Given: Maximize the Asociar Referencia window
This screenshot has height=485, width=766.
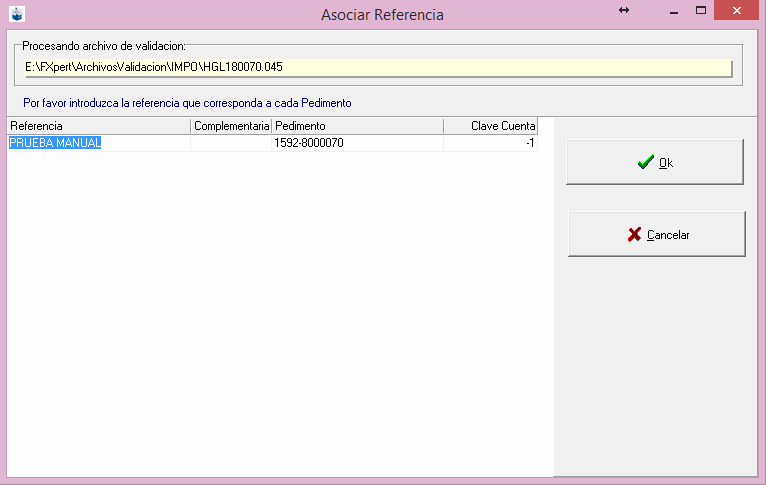Looking at the screenshot, I should pos(701,10).
